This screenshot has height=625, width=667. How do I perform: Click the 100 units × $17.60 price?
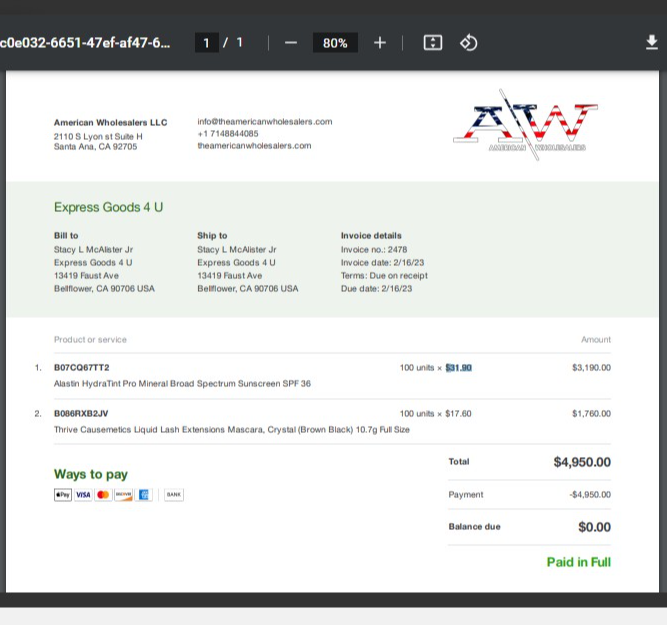[435, 414]
